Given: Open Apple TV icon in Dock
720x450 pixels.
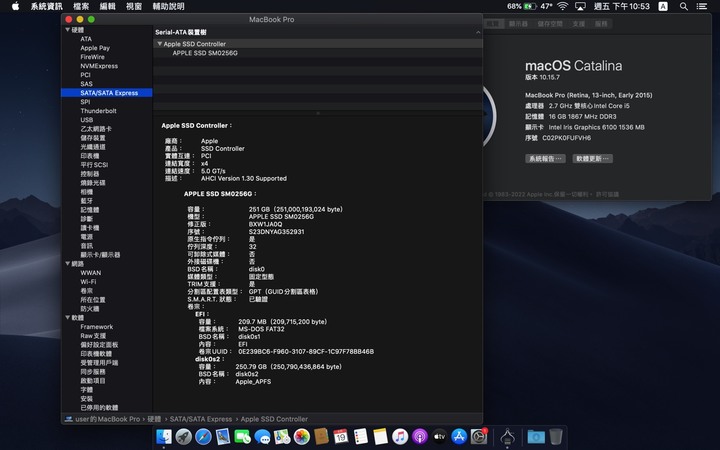Looking at the screenshot, I should tap(439, 436).
